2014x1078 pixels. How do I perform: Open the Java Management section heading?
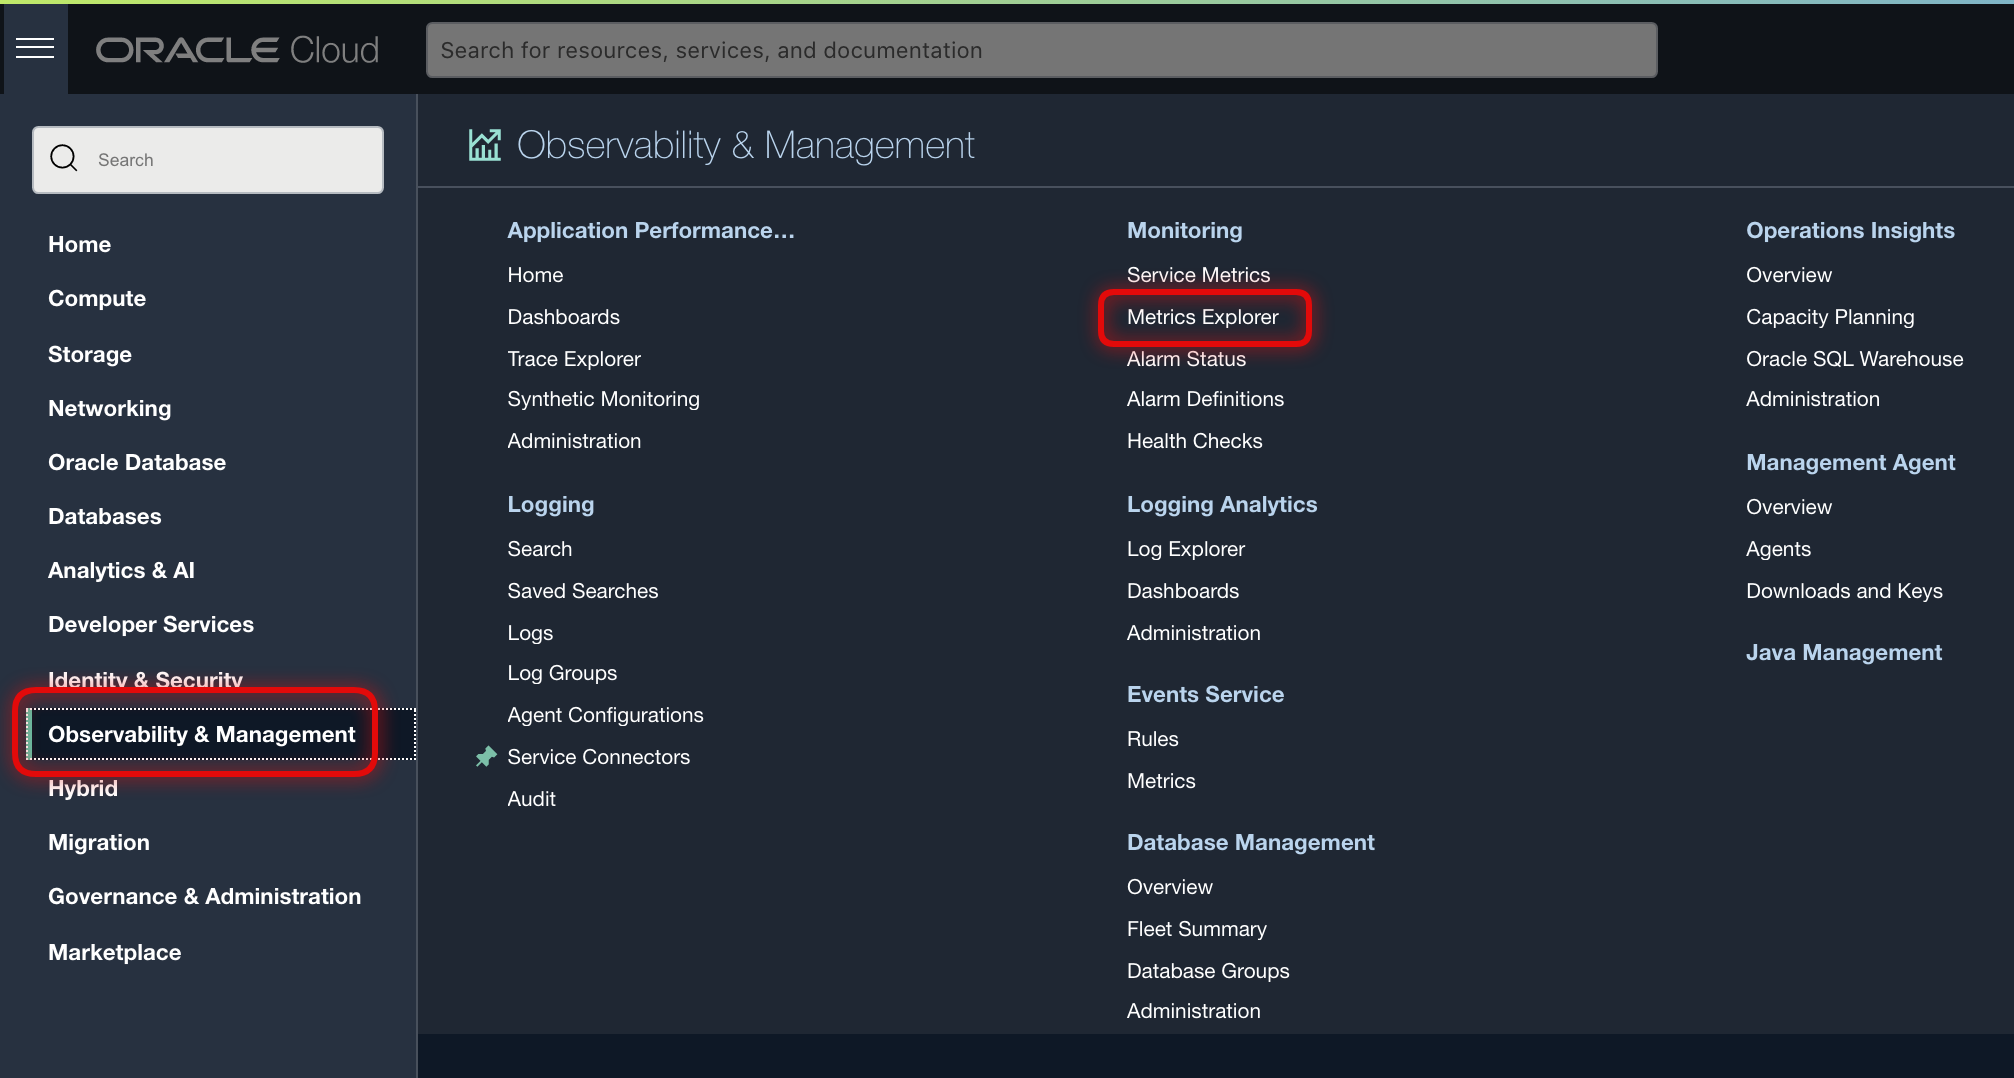1843,651
